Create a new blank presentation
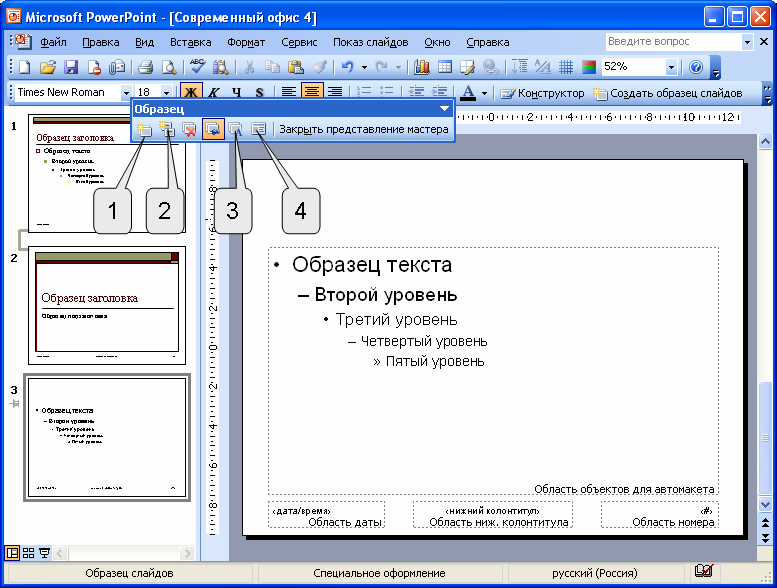The height and width of the screenshot is (588, 777). tap(24, 67)
